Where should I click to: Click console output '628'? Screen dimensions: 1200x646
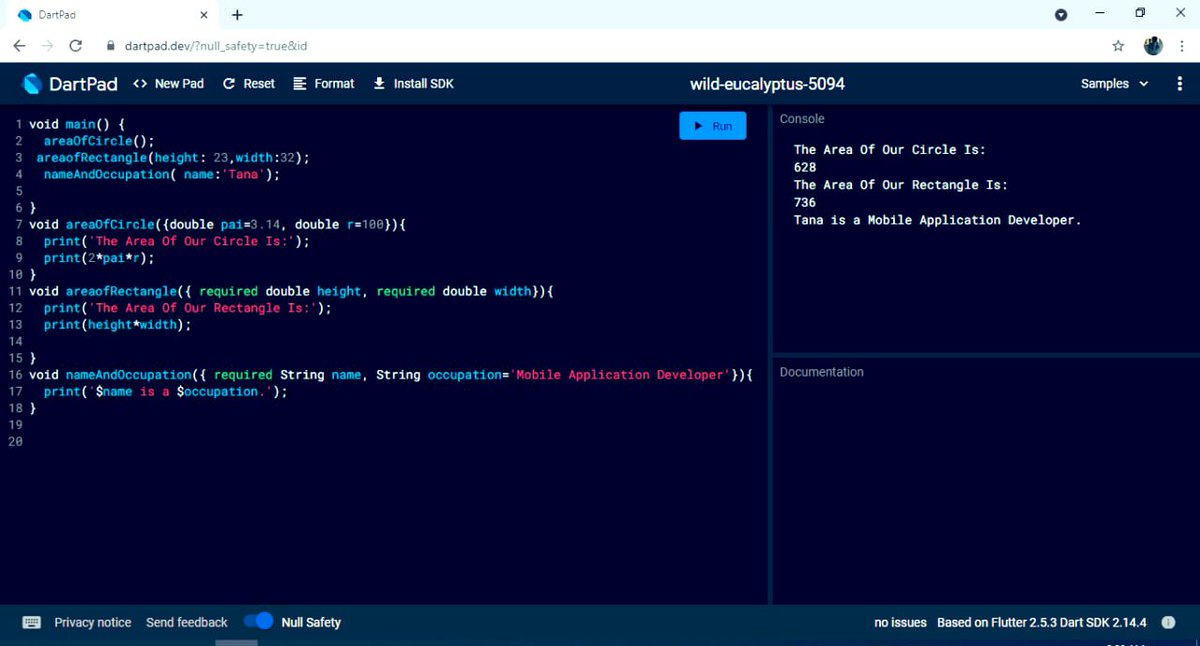805,167
